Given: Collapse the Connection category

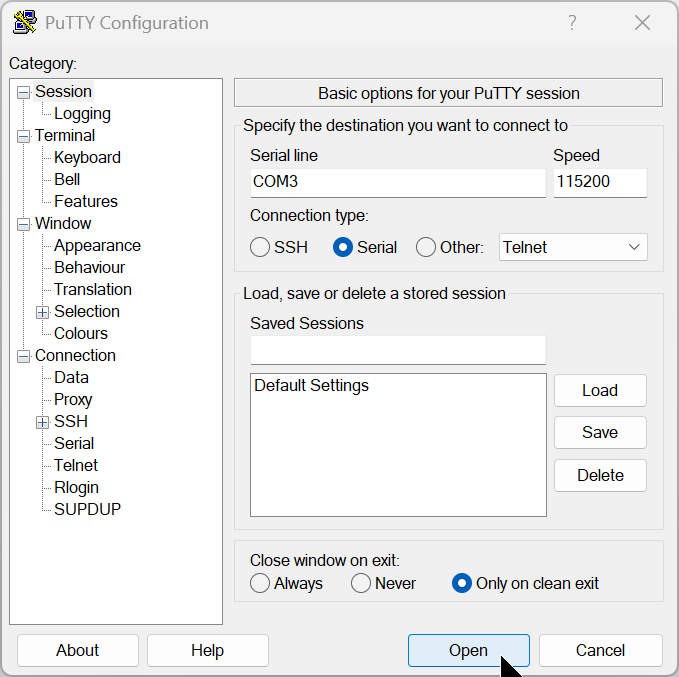Looking at the screenshot, I should [24, 356].
